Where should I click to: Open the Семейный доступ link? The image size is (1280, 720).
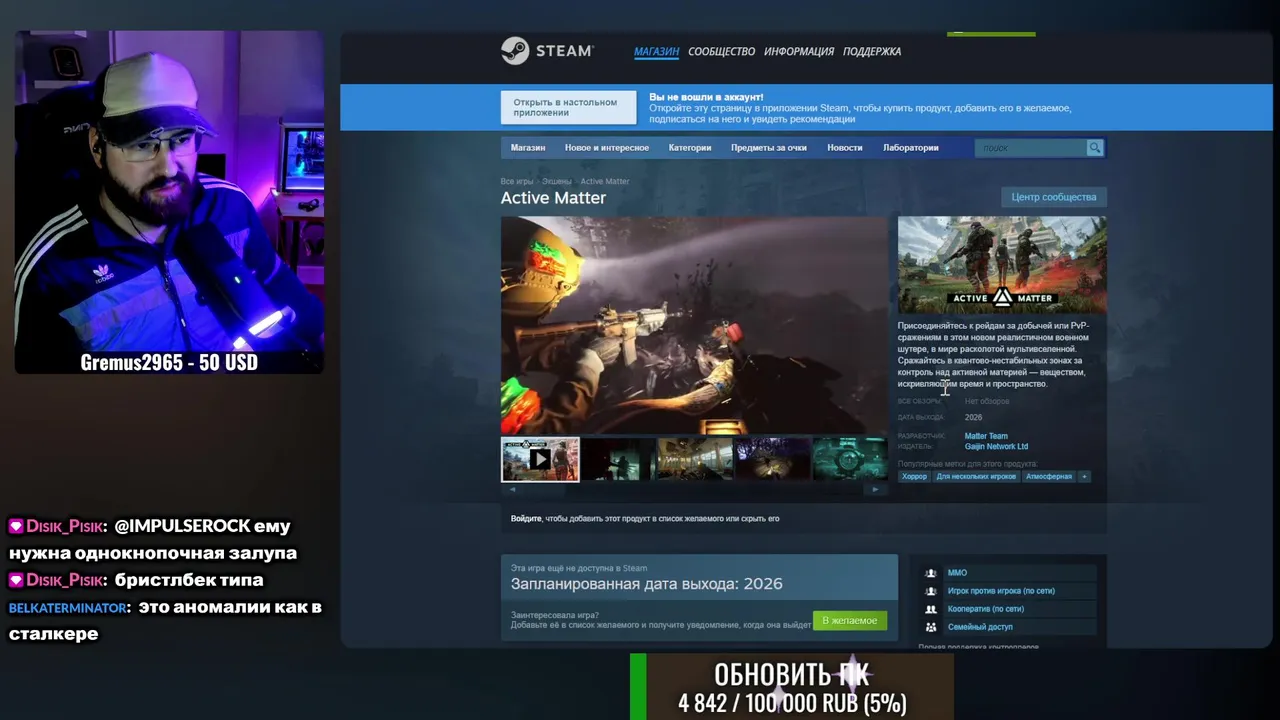[x=980, y=627]
